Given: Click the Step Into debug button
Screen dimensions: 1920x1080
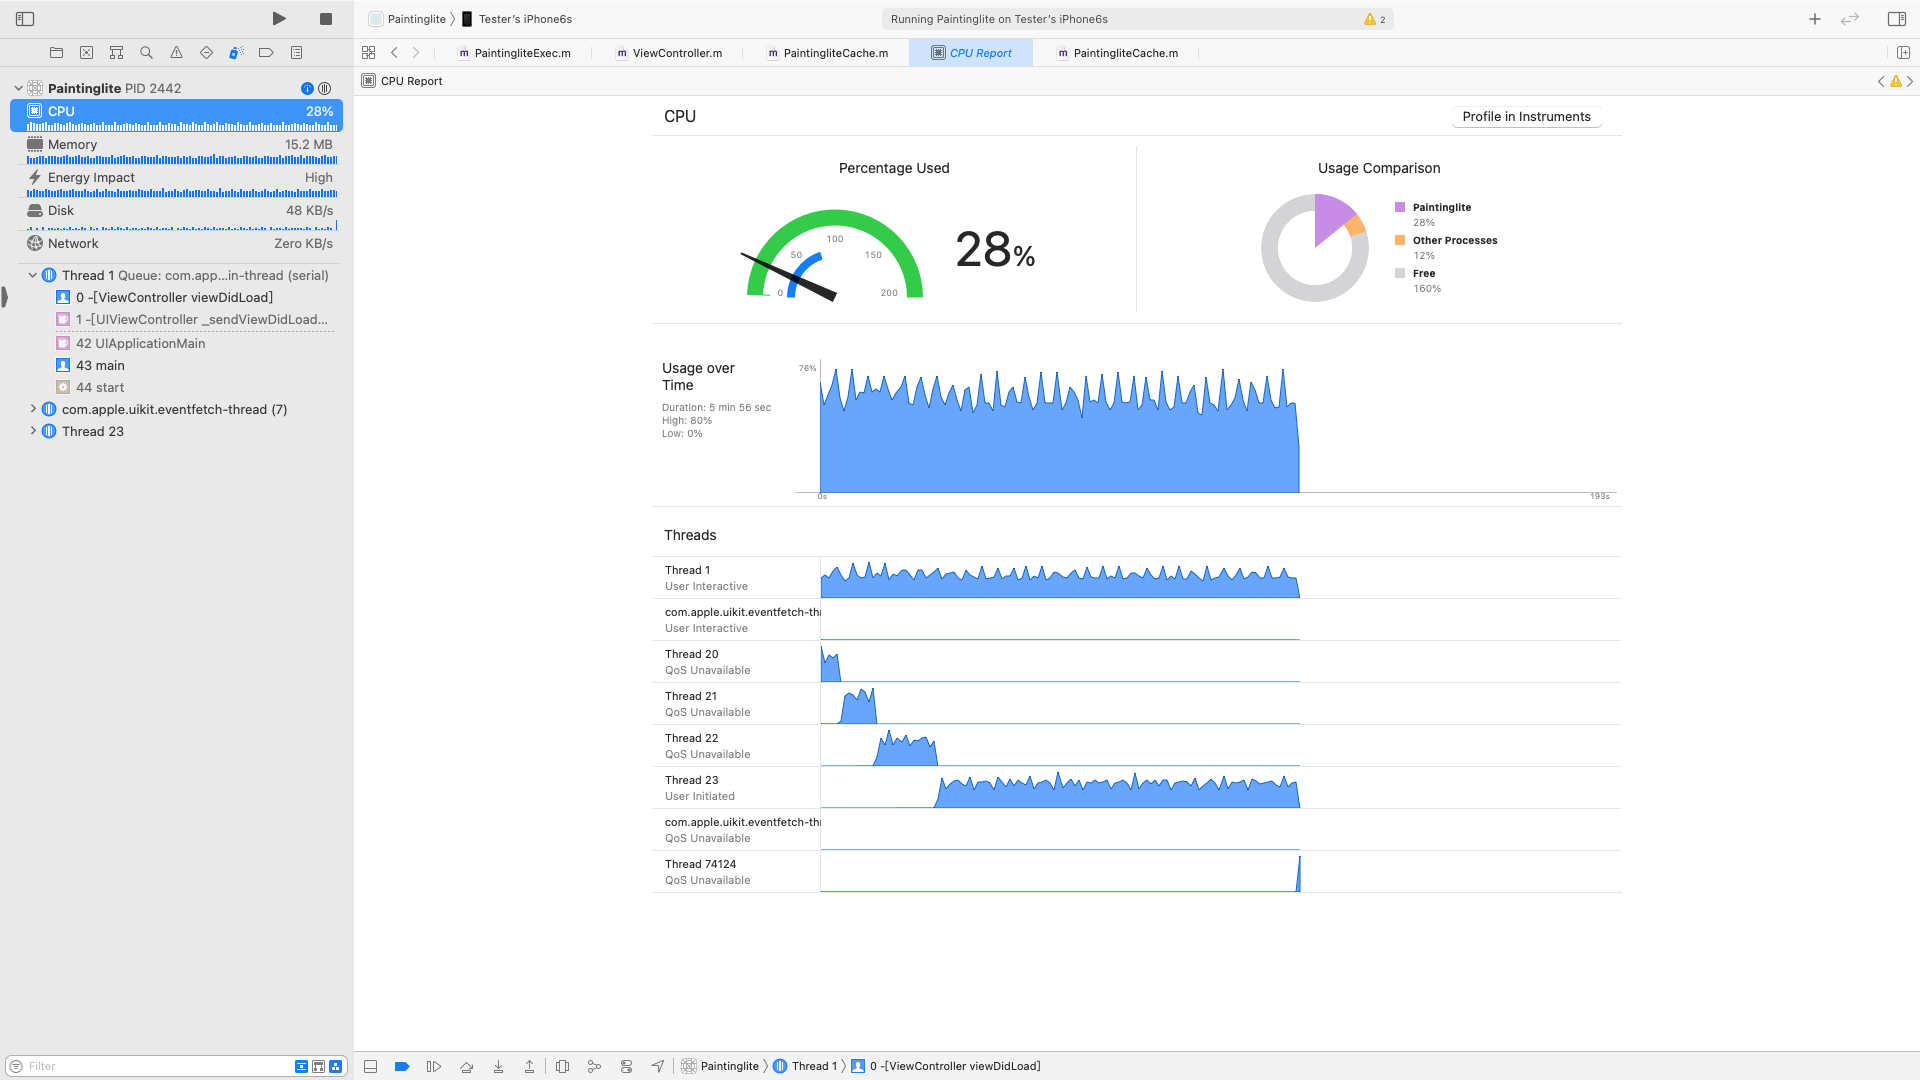Looking at the screenshot, I should tap(498, 1067).
